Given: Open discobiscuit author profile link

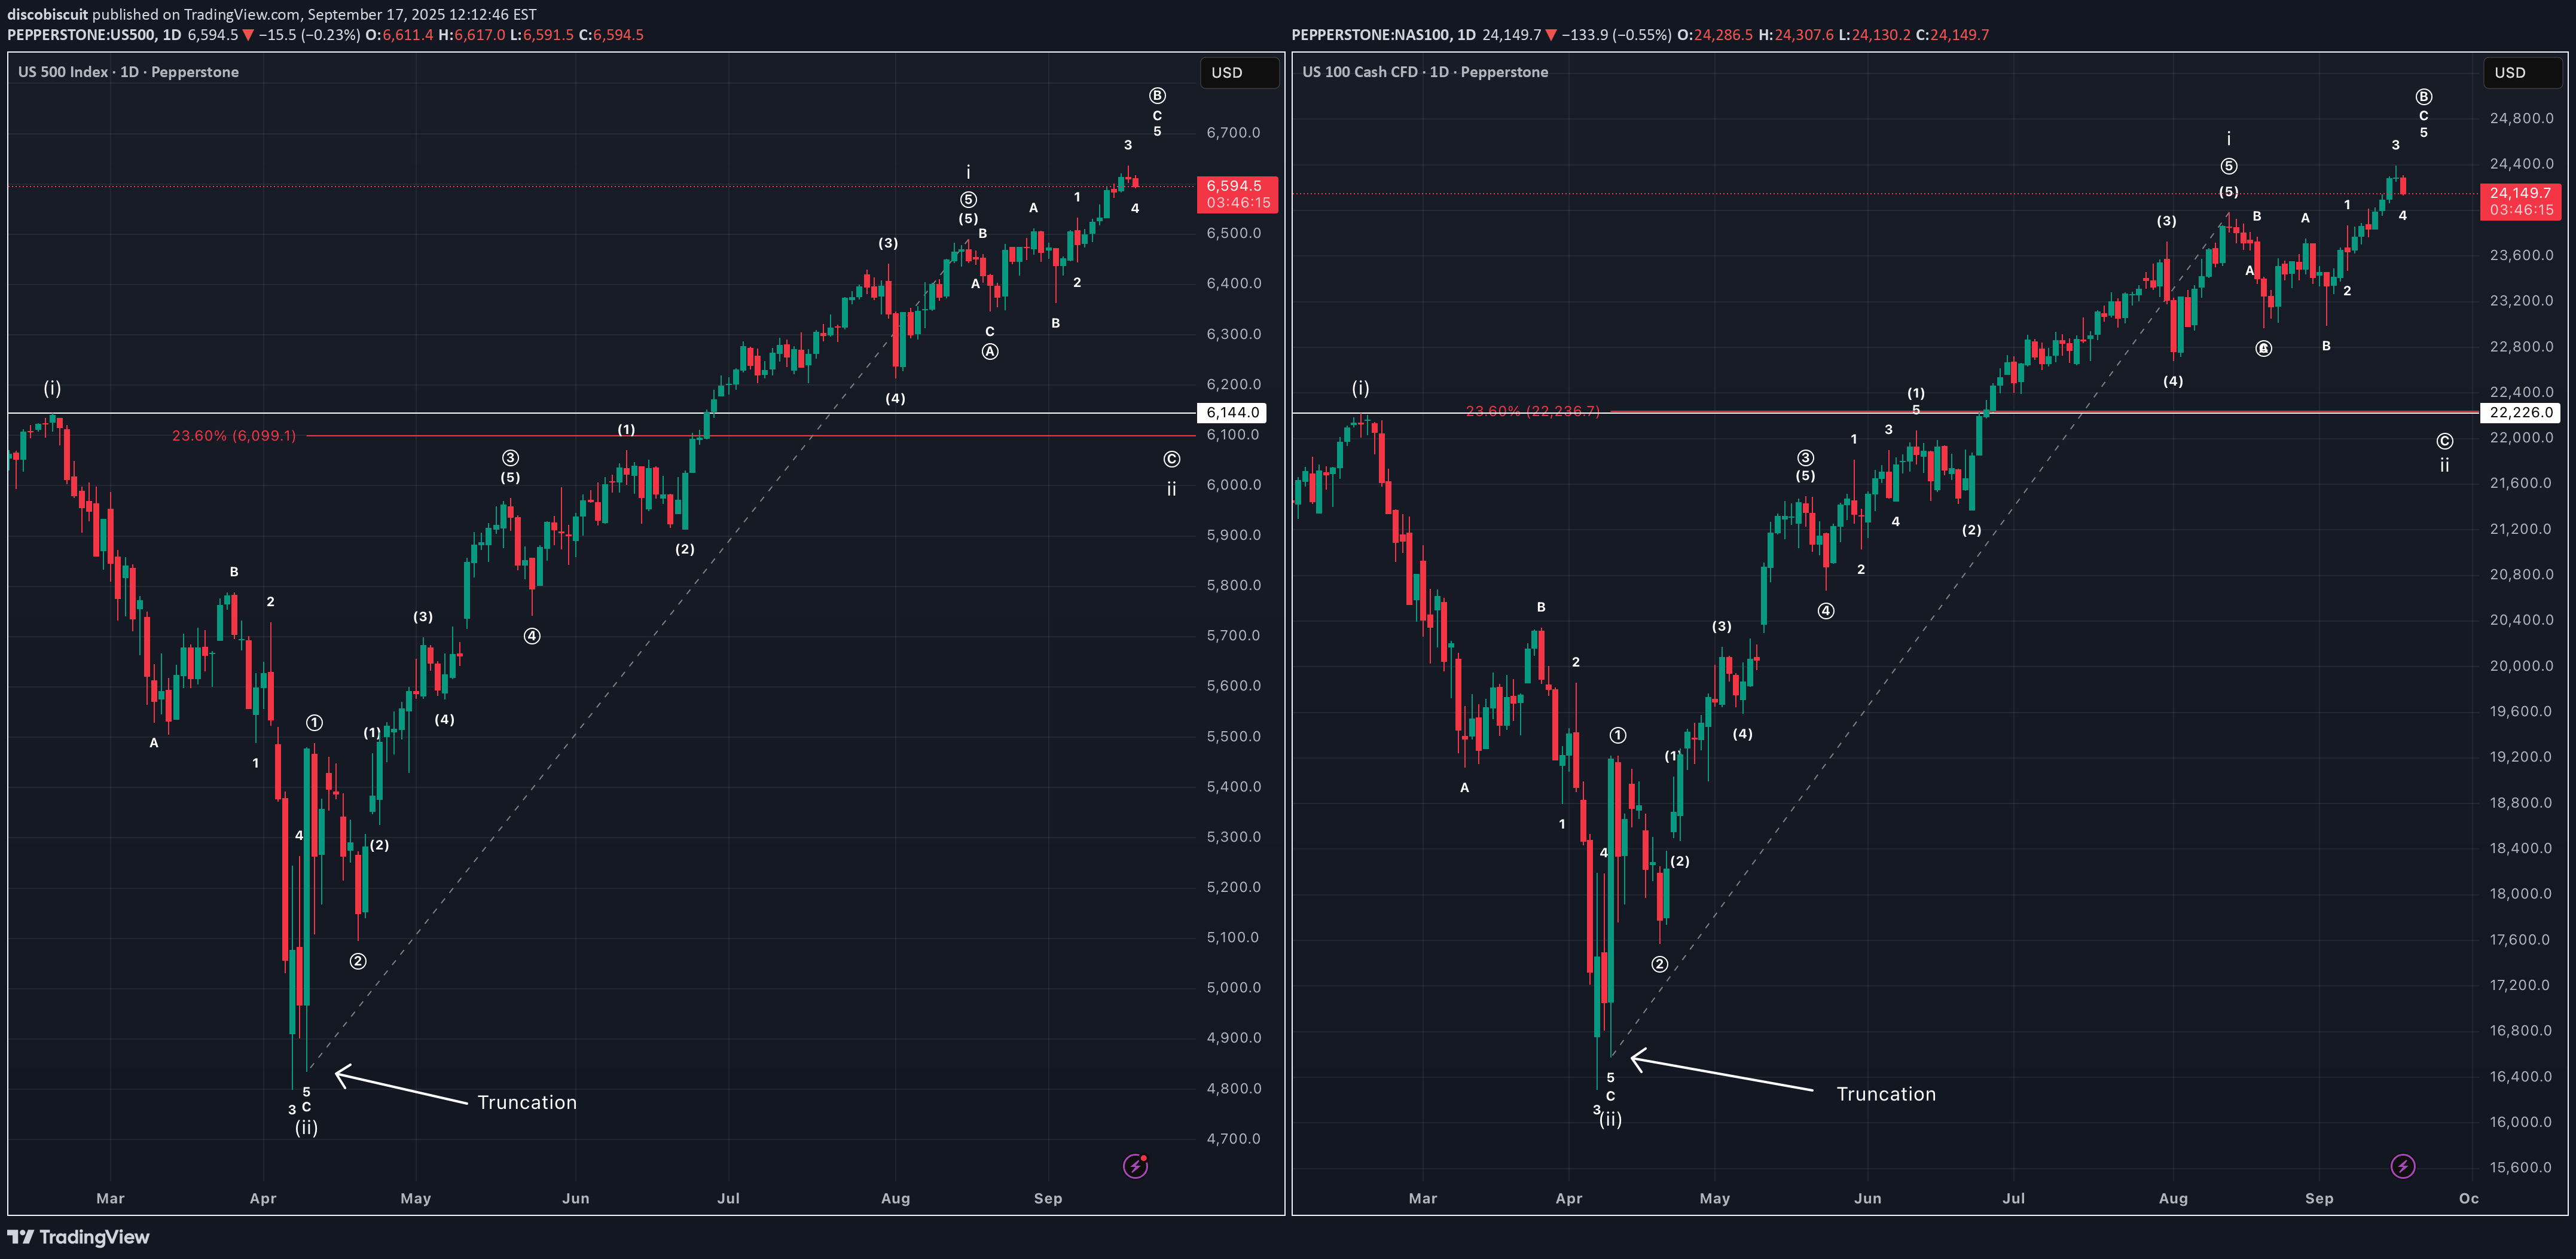Looking at the screenshot, I should 47,14.
